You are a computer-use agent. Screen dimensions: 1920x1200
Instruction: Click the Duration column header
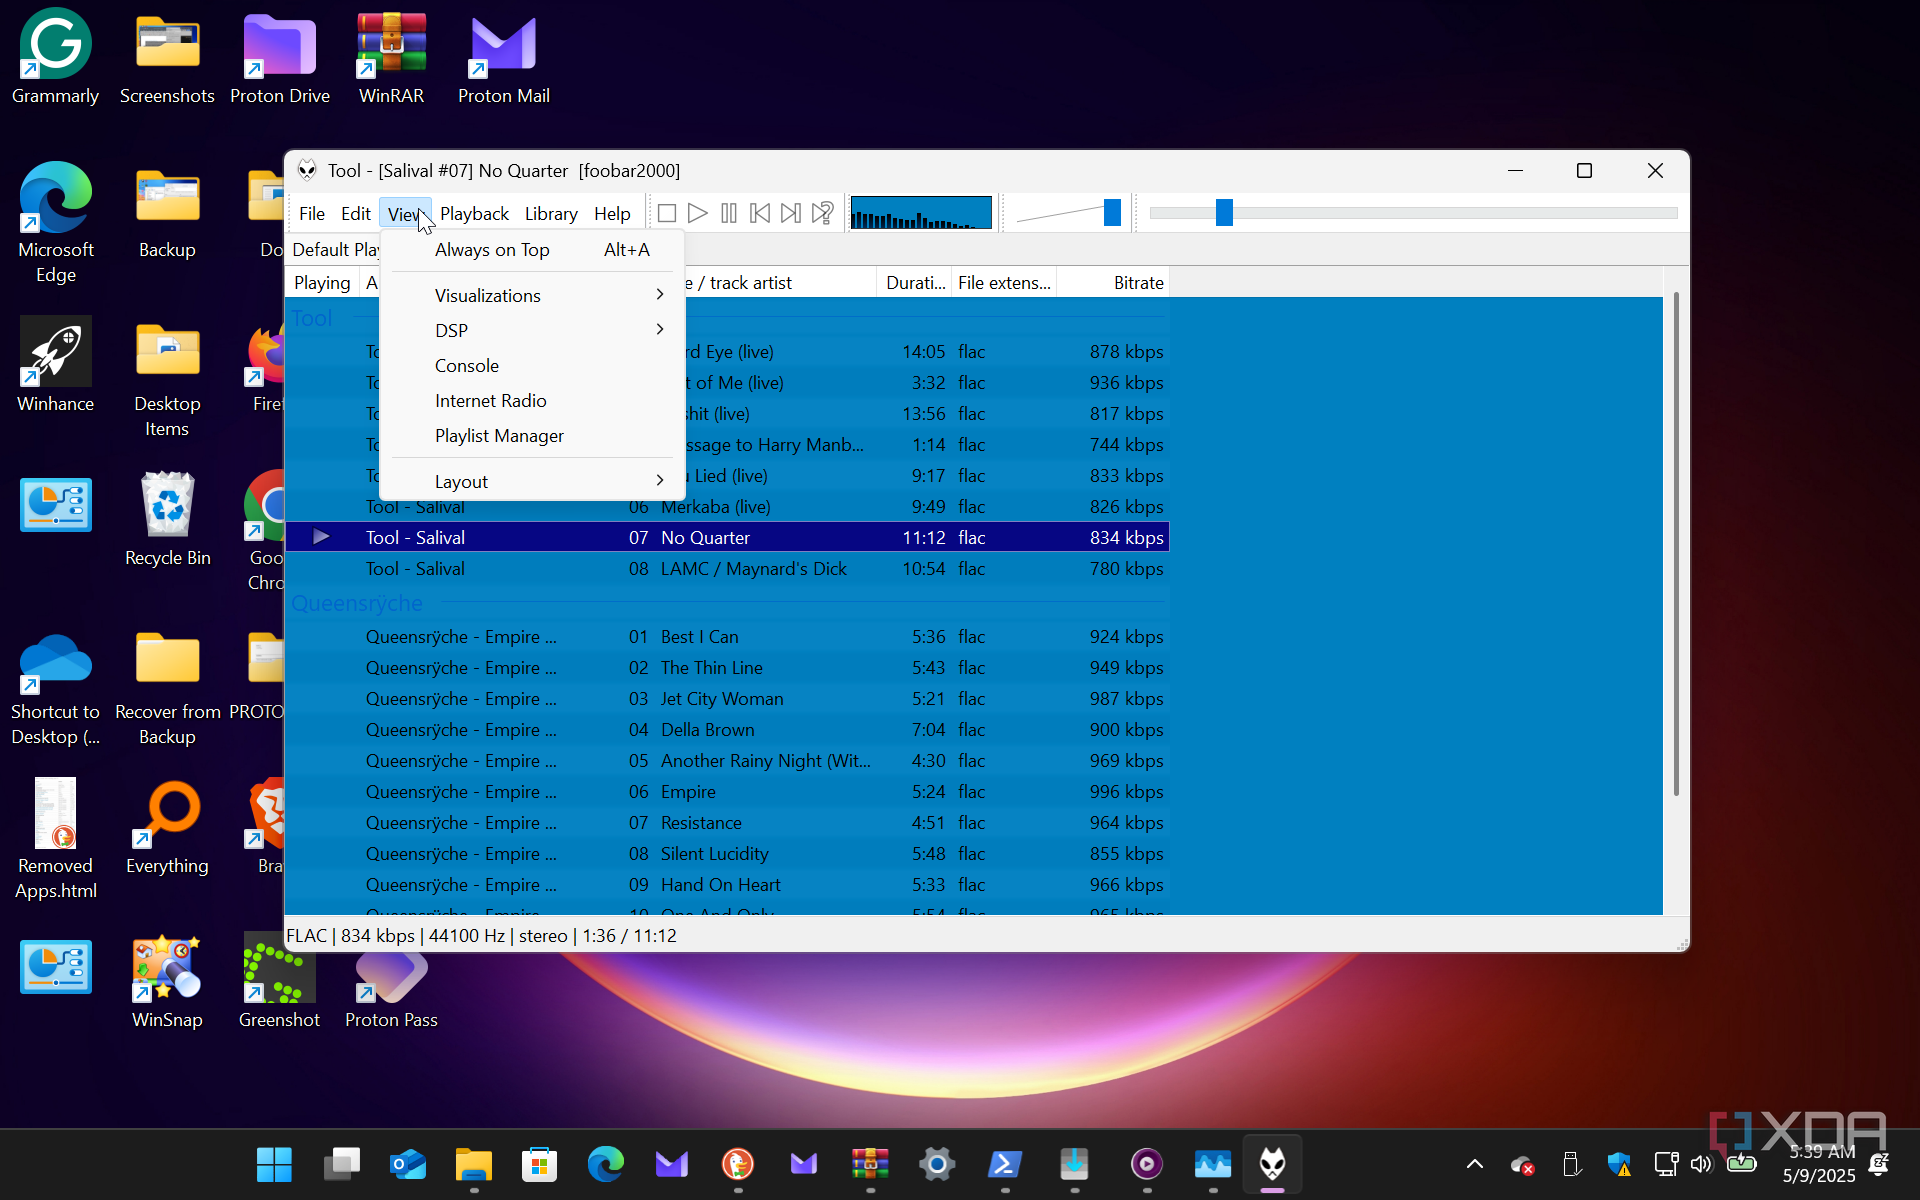pos(914,283)
